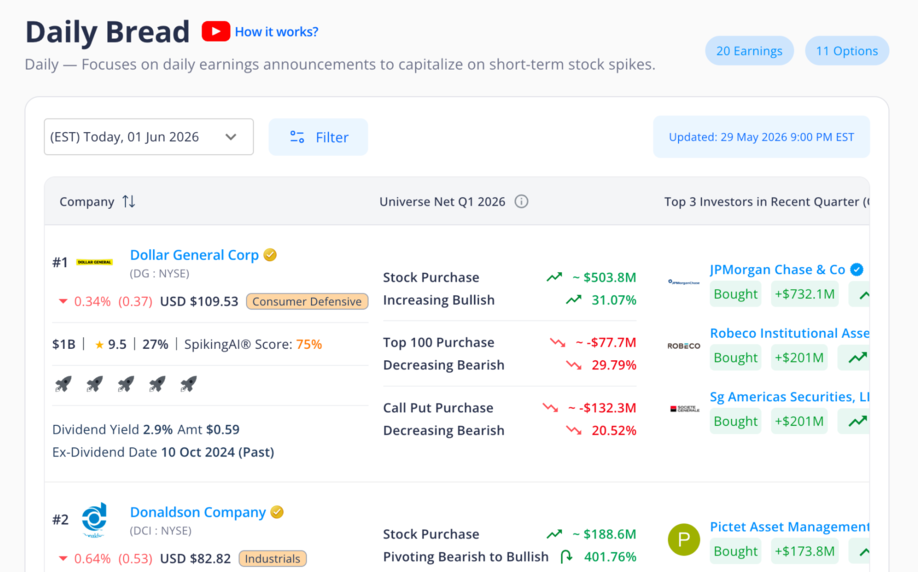This screenshot has height=572, width=918.
Task: Click the USD $82.82 price
Action: (196, 559)
